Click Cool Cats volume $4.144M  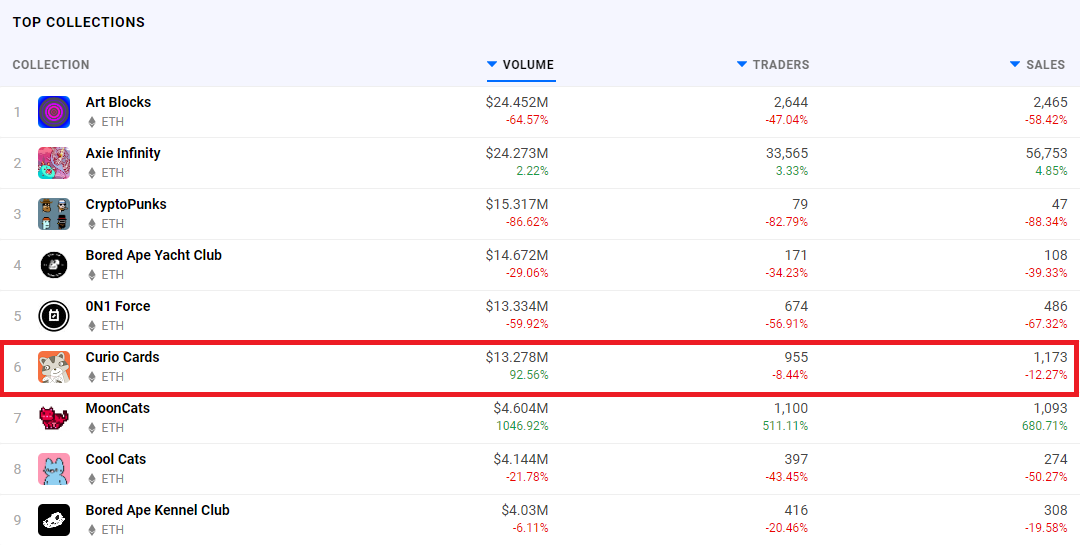521,460
